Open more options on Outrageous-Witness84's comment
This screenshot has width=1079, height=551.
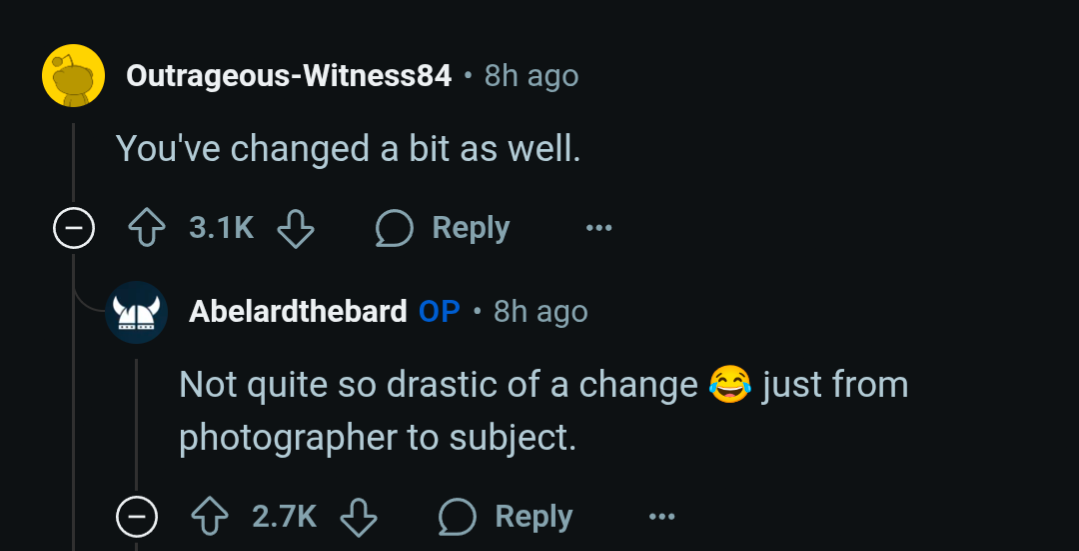tap(599, 228)
